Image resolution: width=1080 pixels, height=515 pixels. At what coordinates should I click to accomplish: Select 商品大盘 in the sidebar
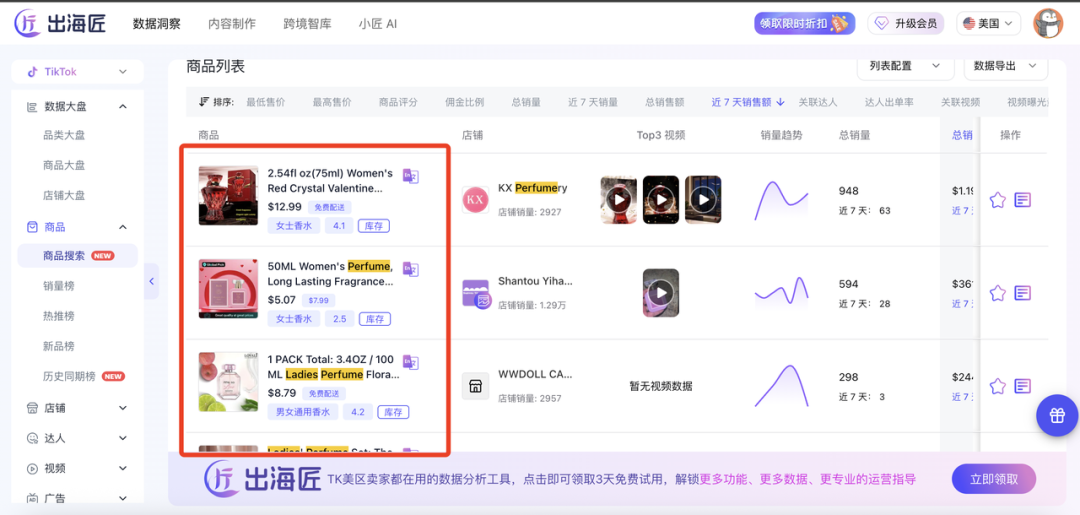64,165
